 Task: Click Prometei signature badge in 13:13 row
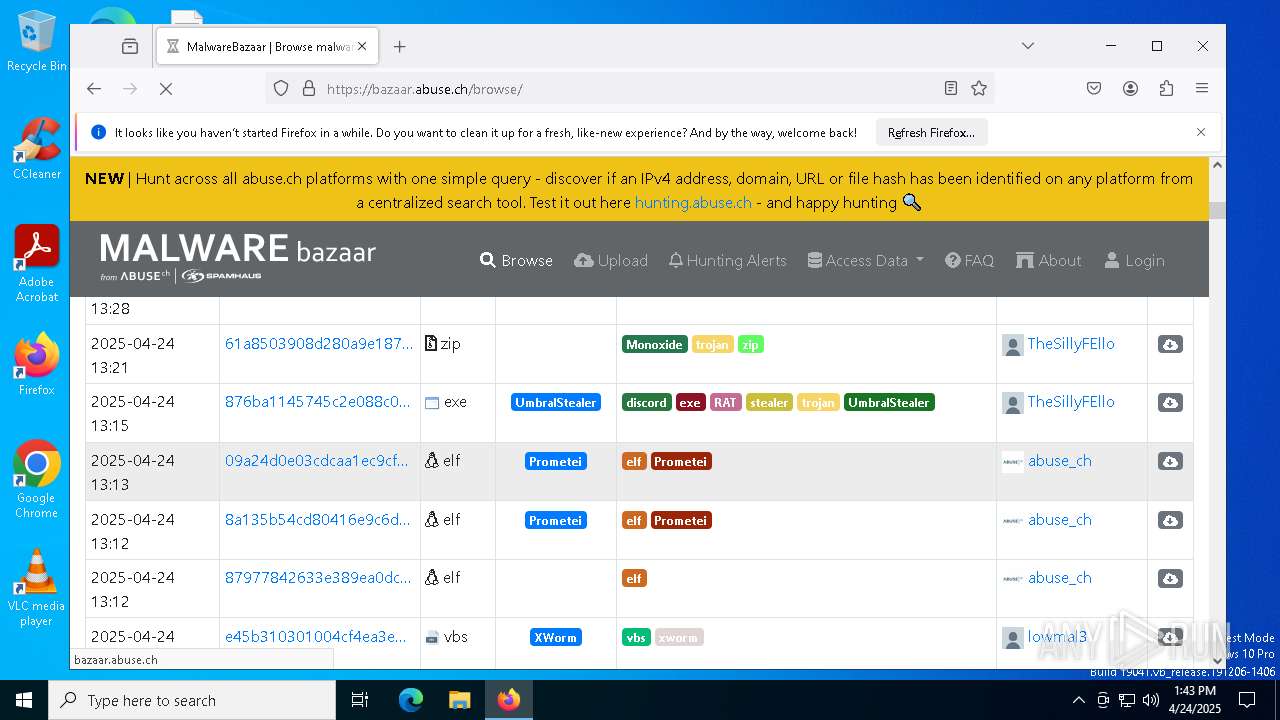coord(555,461)
